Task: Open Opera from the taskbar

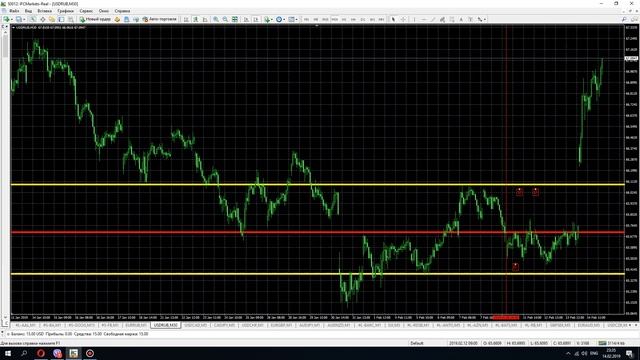Action: [x=40, y=353]
